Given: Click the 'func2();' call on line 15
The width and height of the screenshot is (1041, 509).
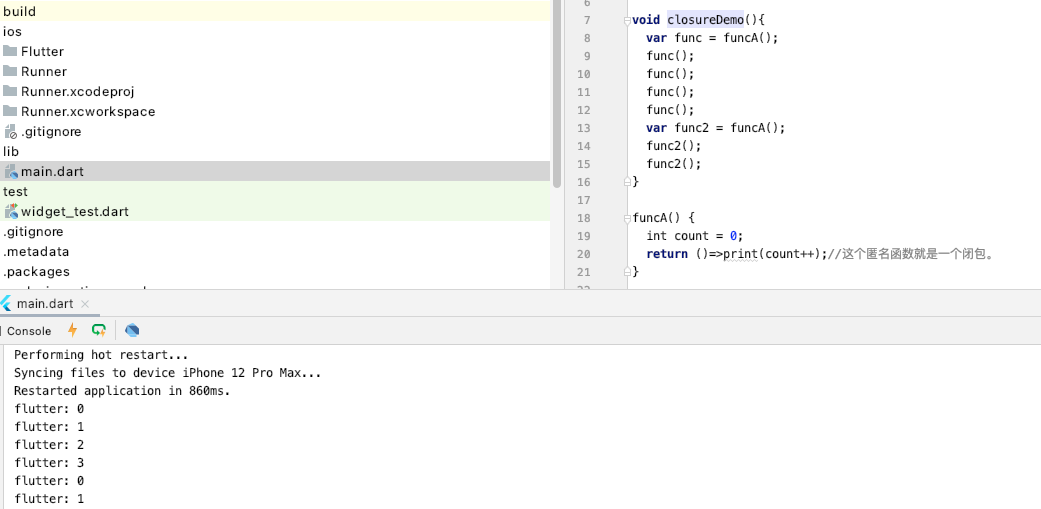Looking at the screenshot, I should point(674,163).
